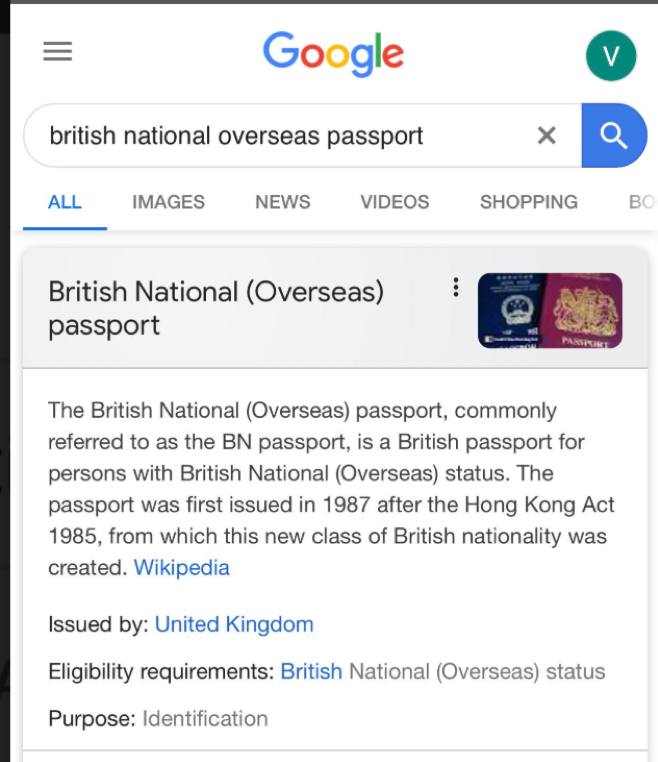The image size is (658, 762).
Task: Open the hamburger main menu
Action: tap(58, 52)
